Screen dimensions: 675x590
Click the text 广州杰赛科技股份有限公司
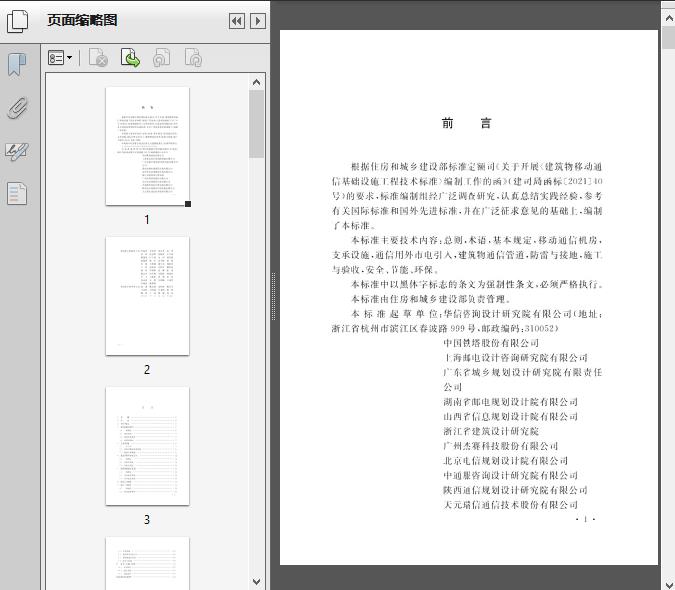point(501,446)
